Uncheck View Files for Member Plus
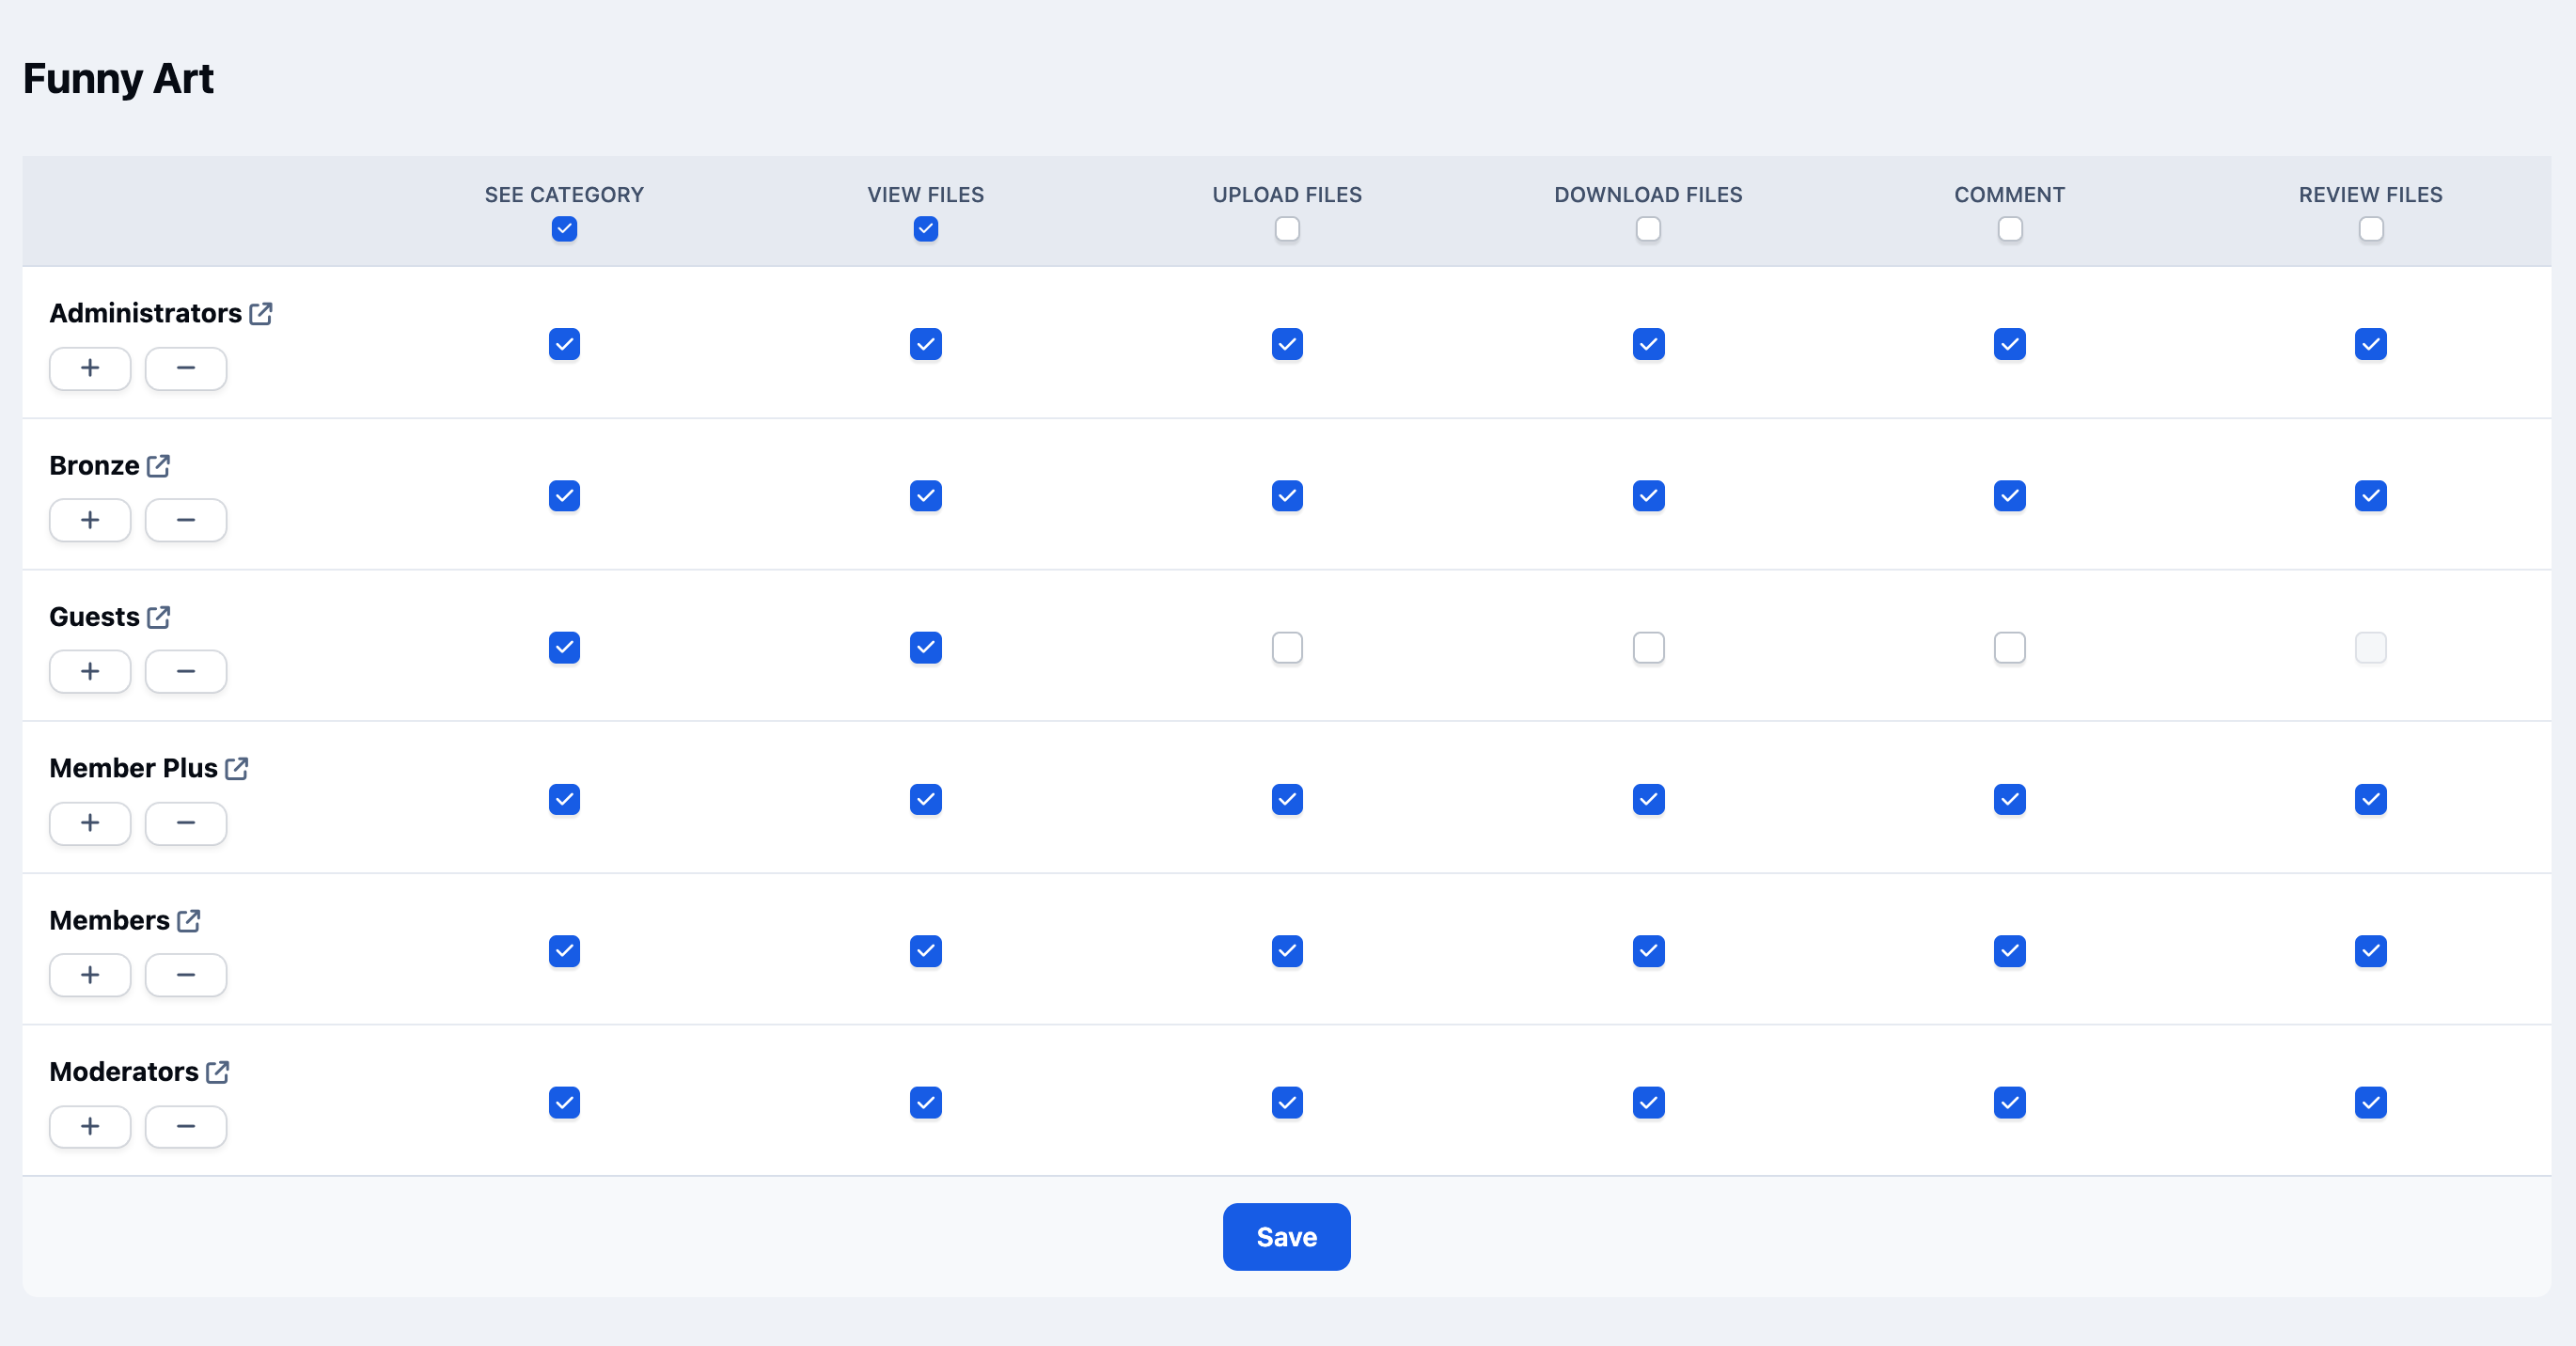 pyautogui.click(x=926, y=799)
